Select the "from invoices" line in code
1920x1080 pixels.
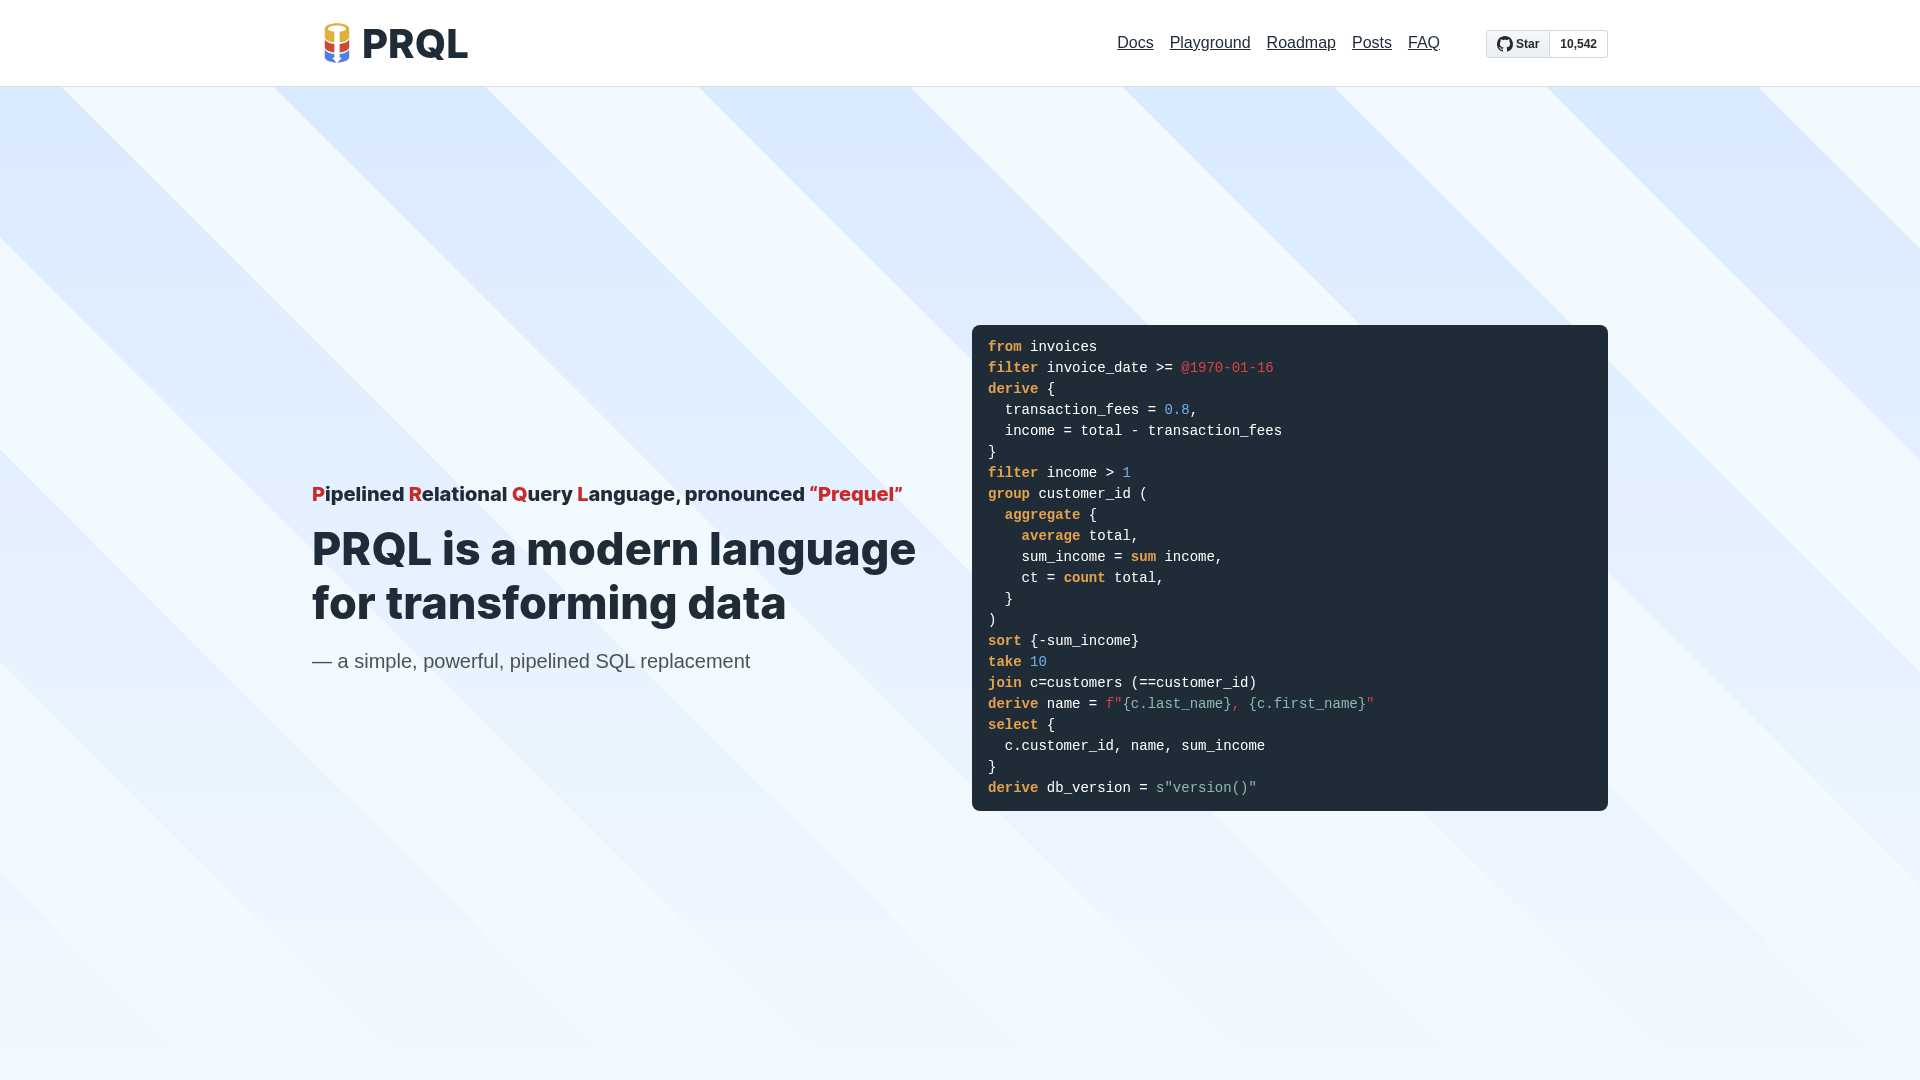pos(1041,347)
